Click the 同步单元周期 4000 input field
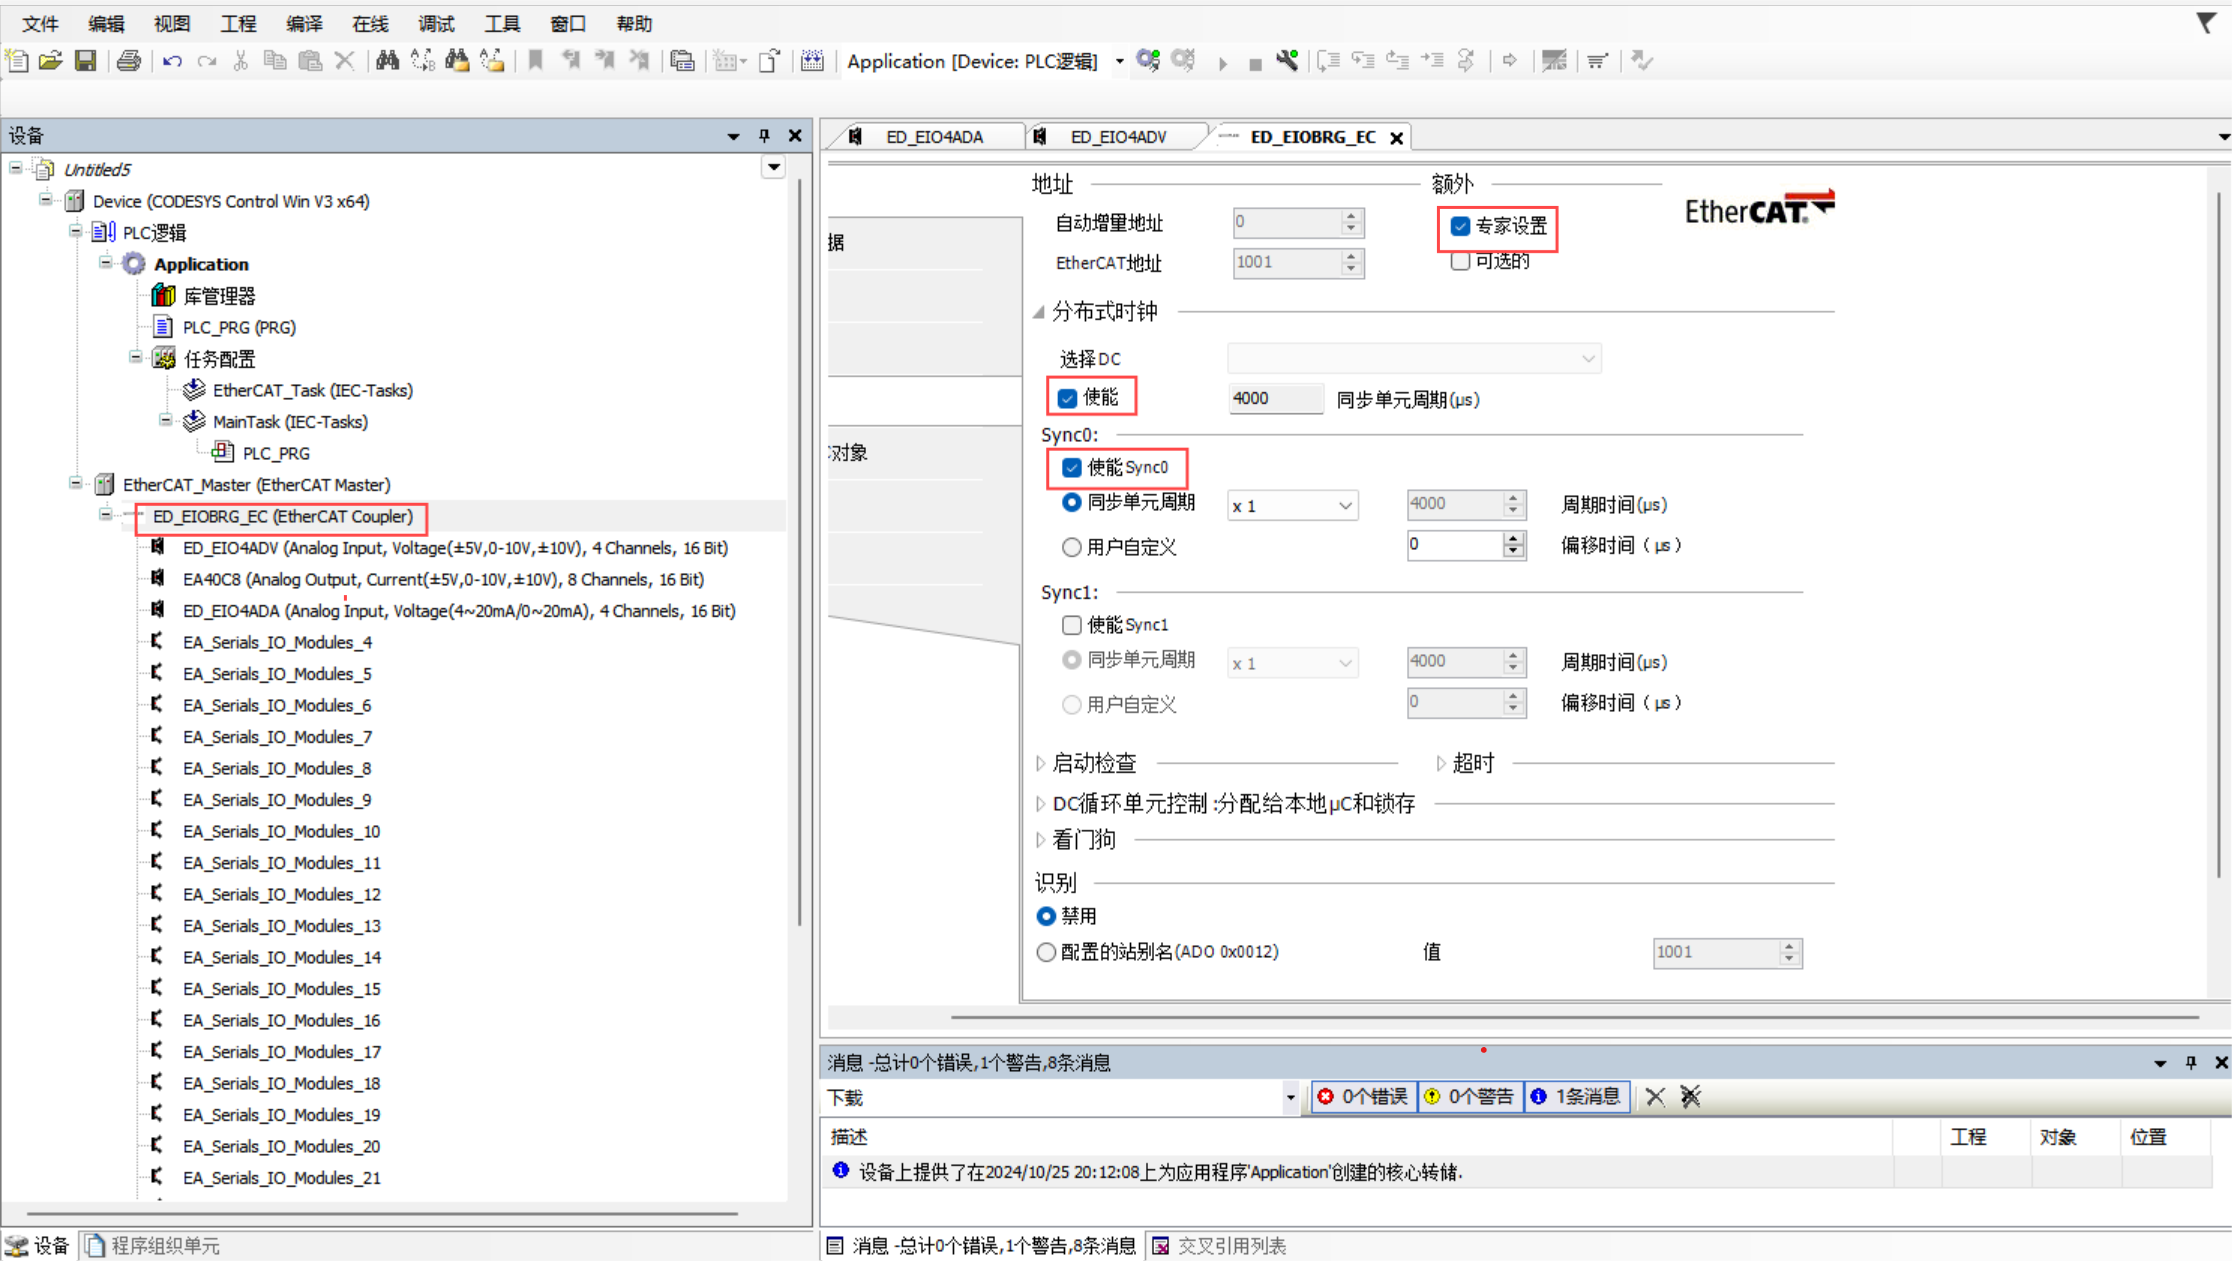This screenshot has height=1261, width=2232. click(1274, 398)
